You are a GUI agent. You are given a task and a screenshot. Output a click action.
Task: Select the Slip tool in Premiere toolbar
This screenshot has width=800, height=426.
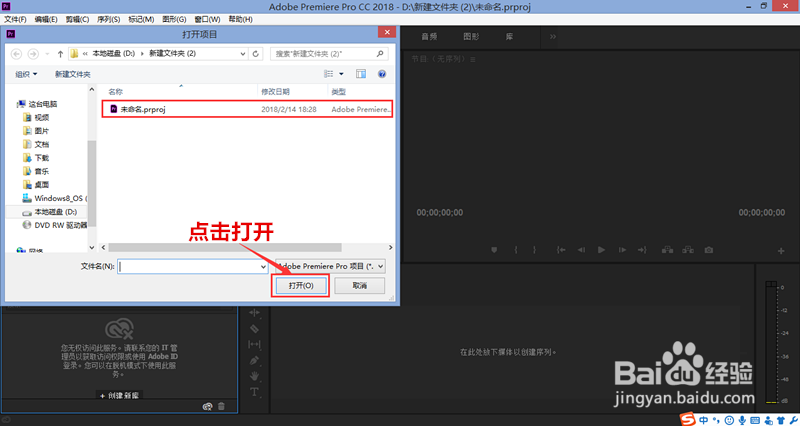(254, 344)
